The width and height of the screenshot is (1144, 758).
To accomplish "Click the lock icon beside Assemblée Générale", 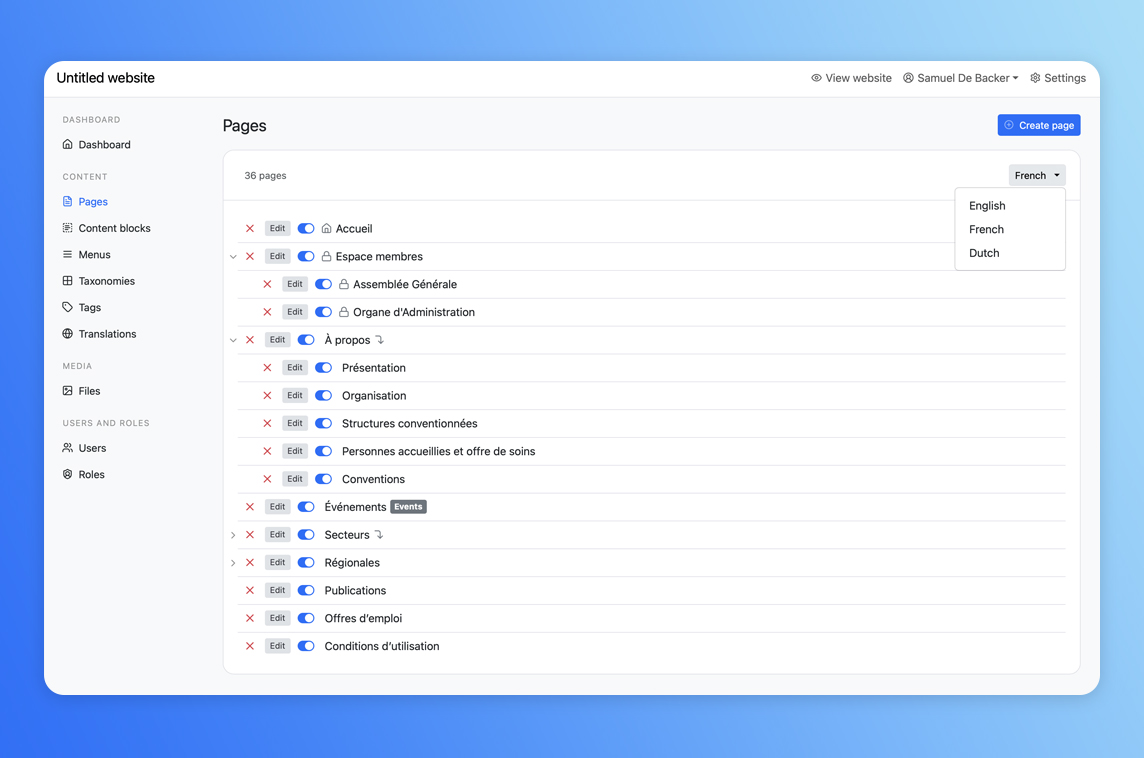I will point(344,285).
